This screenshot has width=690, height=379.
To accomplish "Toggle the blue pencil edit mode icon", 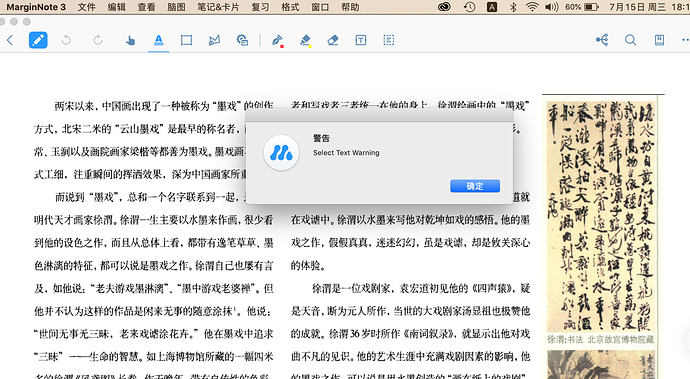I will tap(38, 40).
